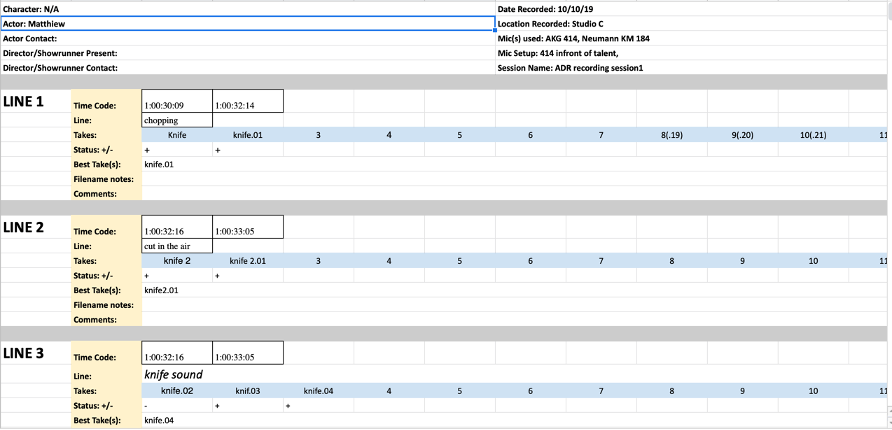Click time code '1:00:32:16' in Line 2
This screenshot has width=892, height=430.
pos(177,227)
